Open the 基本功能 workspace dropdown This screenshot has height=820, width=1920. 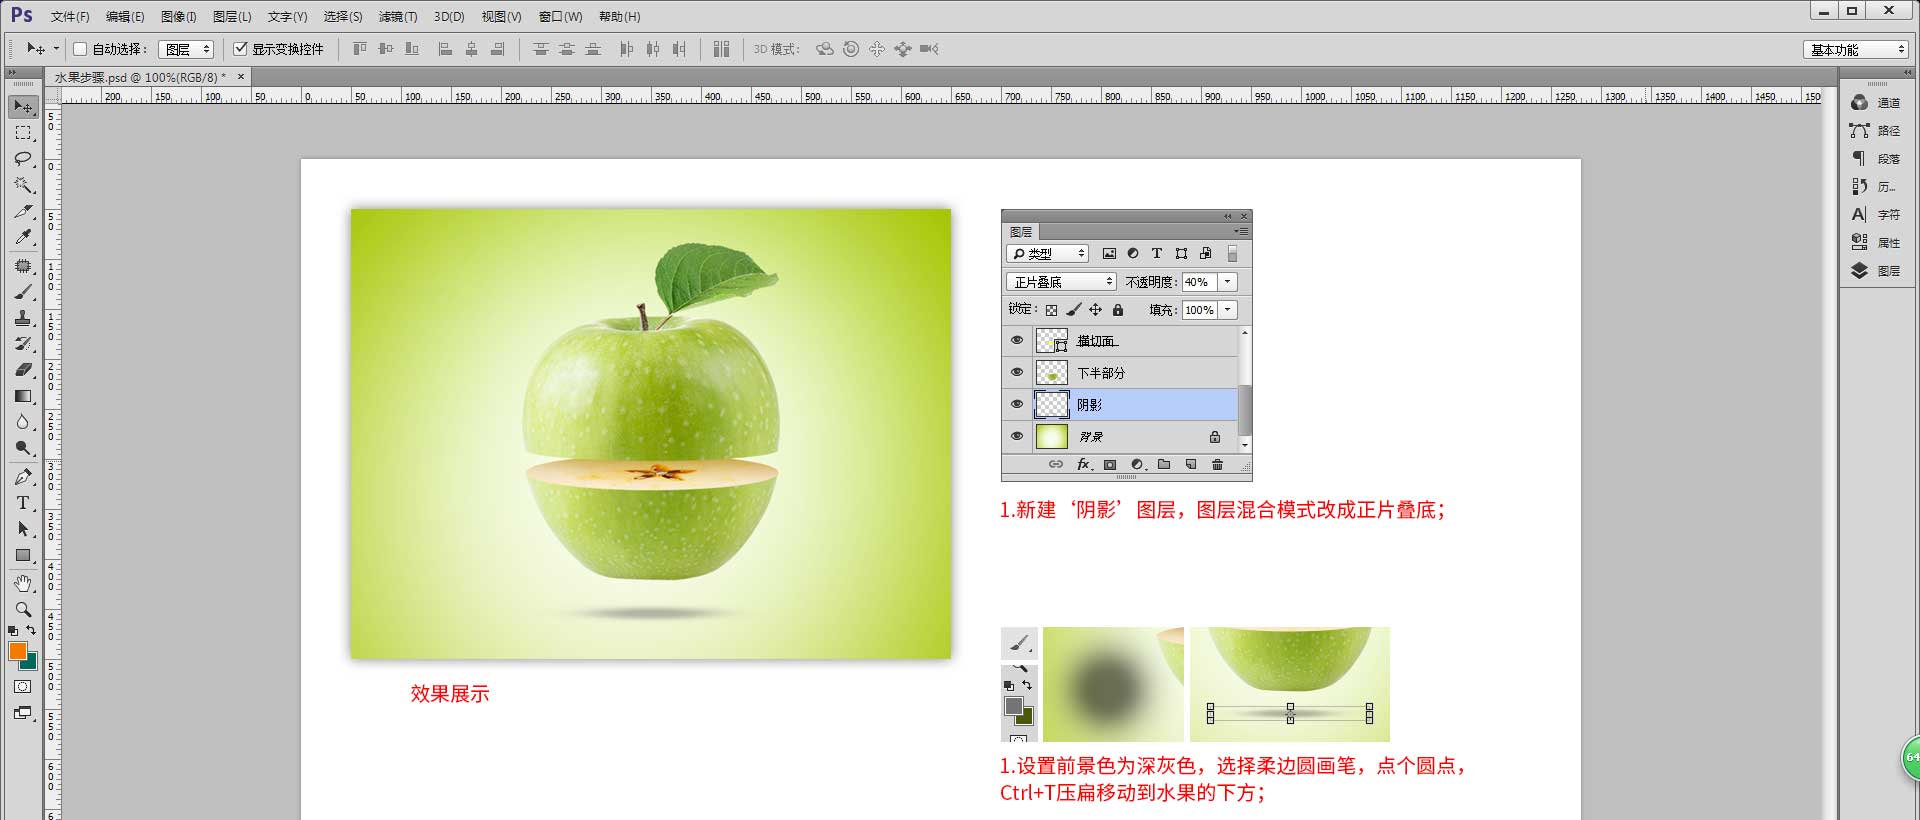coord(1857,49)
